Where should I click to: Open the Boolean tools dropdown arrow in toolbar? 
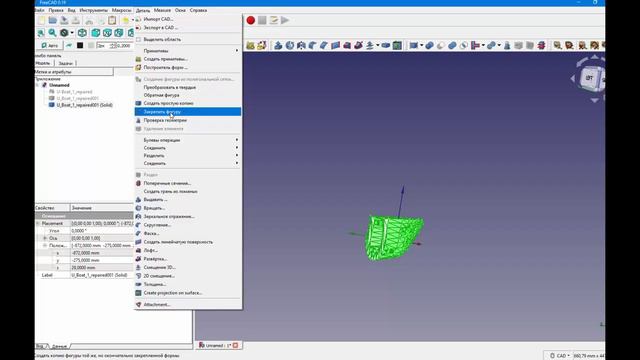pos(421,45)
